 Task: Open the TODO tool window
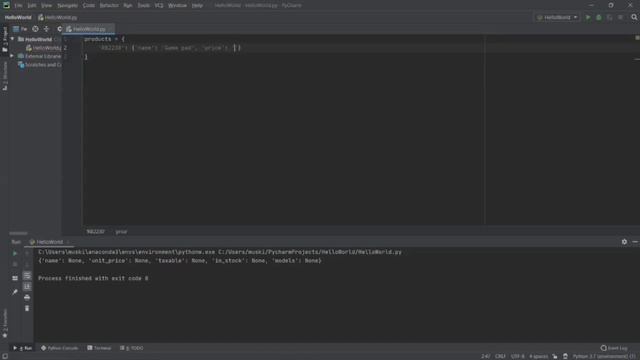[132, 348]
